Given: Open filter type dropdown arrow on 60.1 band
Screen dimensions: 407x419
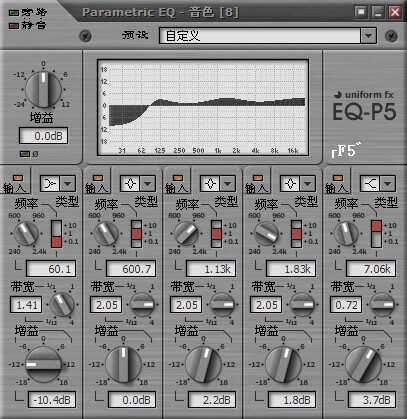Looking at the screenshot, I should (68, 183).
